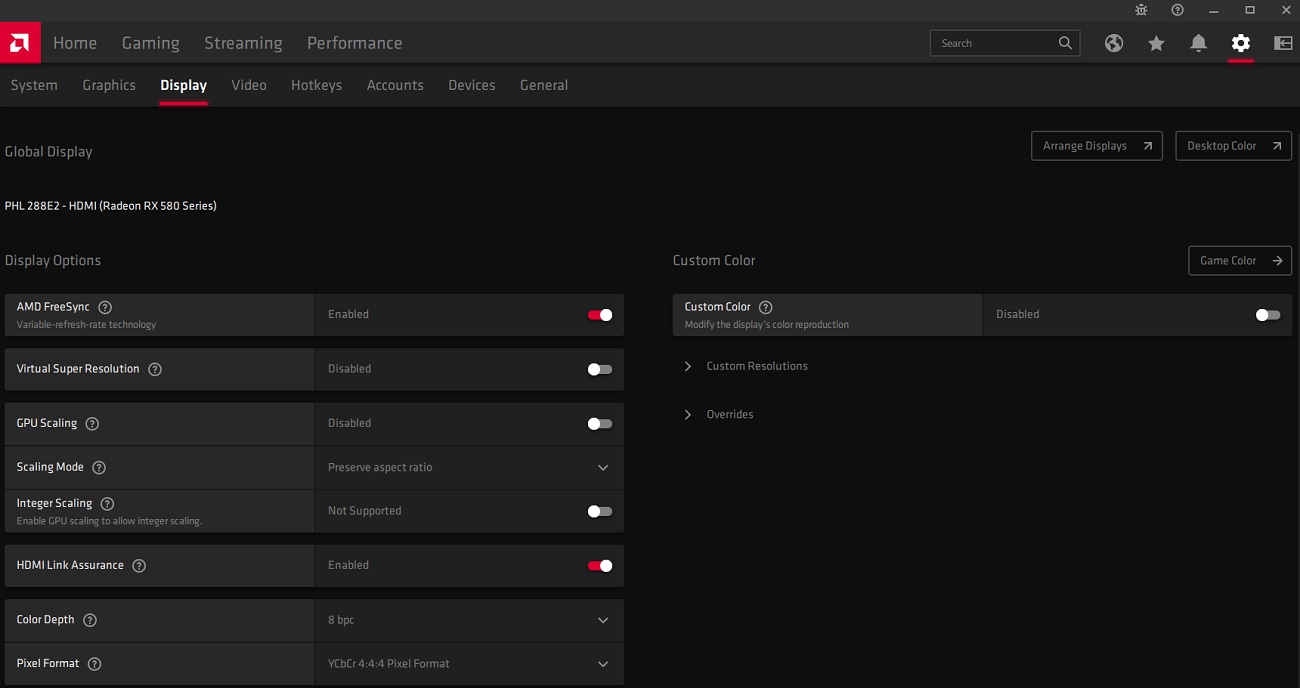Screen dimensions: 1300x688
Task: Select the Display sub-tab
Action: [x=184, y=85]
